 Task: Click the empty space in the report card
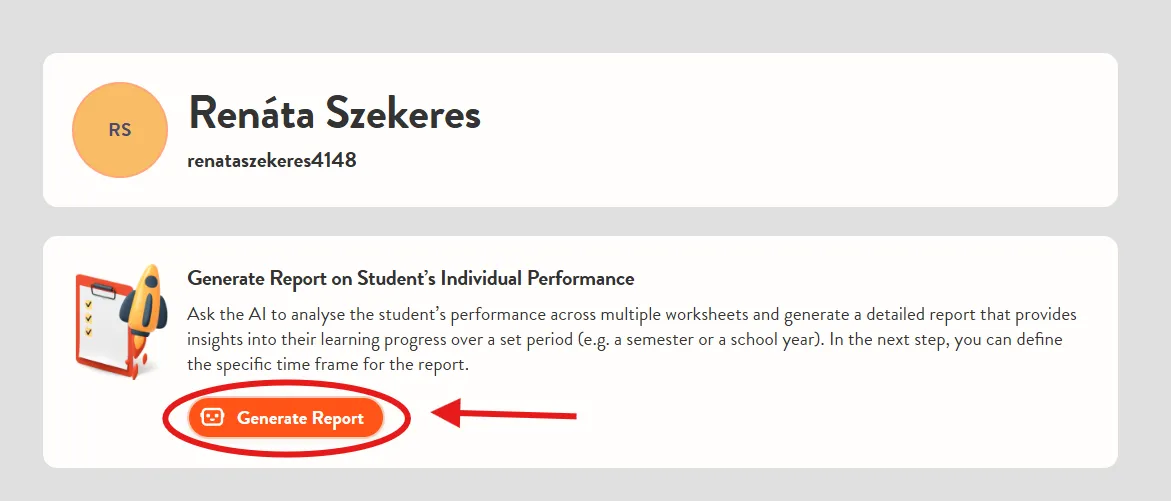(821, 426)
